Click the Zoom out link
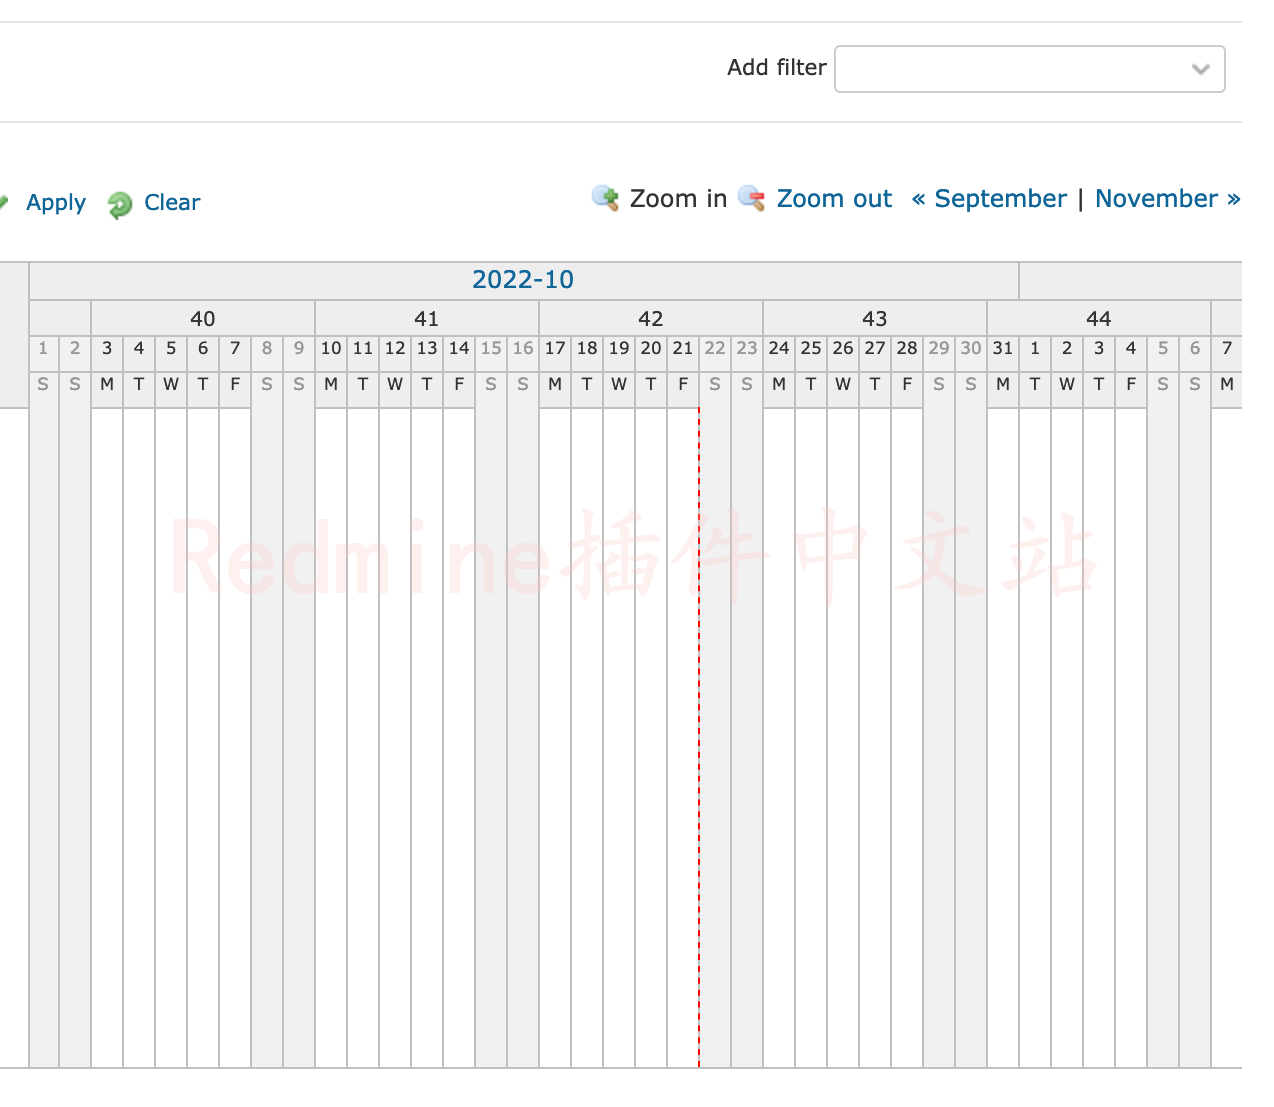 tap(834, 198)
